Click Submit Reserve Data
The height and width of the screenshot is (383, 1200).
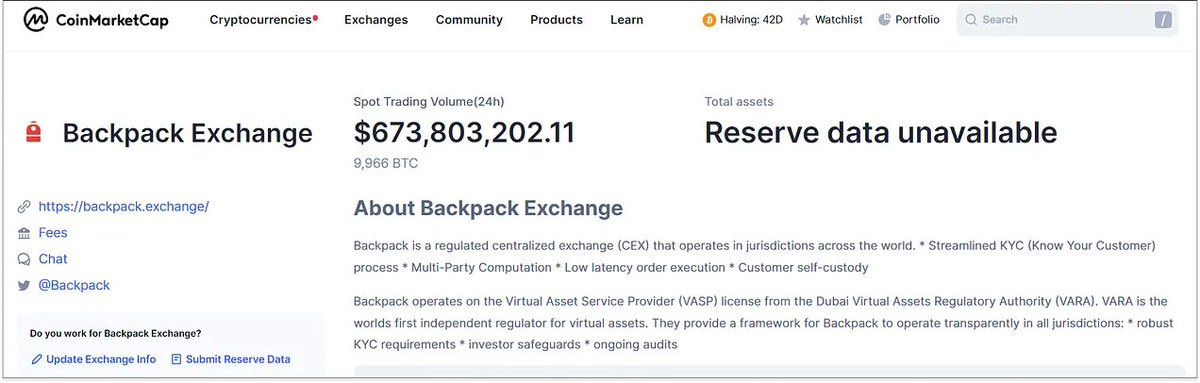pyautogui.click(x=238, y=359)
